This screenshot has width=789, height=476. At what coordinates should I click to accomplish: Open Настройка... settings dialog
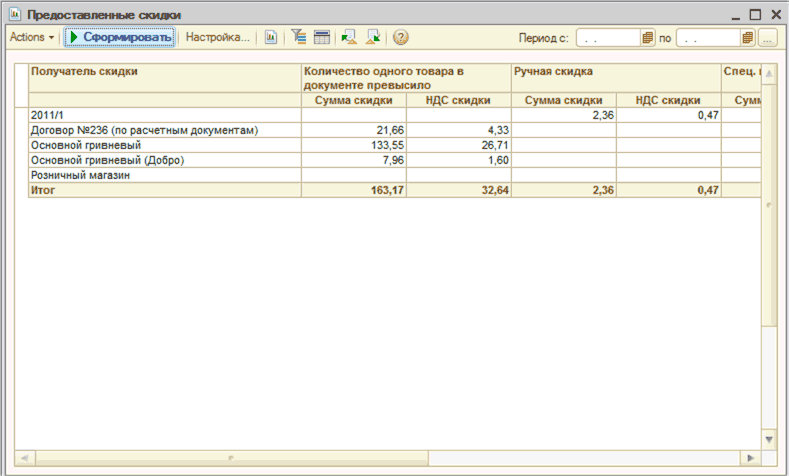click(218, 38)
